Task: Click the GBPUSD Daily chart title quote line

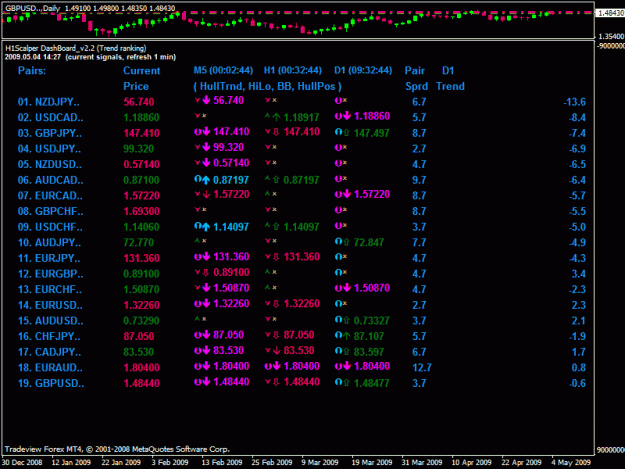Action: pyautogui.click(x=90, y=8)
